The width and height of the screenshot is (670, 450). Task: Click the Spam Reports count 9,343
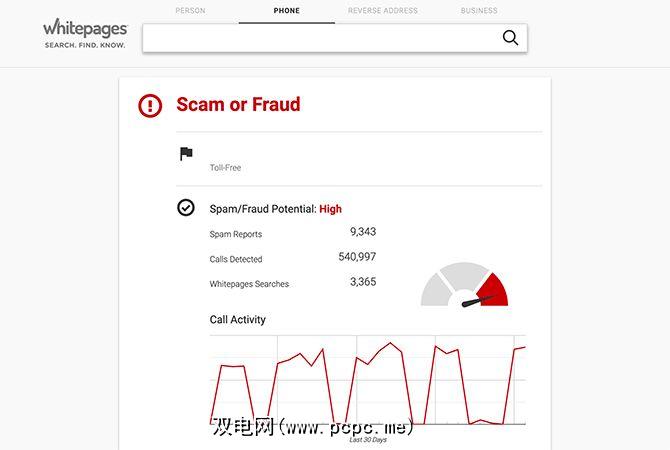click(x=362, y=232)
